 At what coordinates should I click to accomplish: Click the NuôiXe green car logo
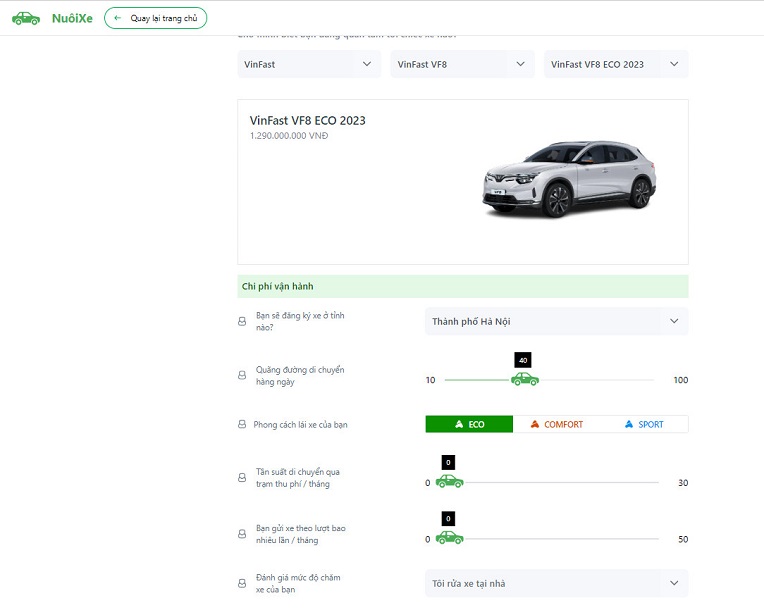click(26, 19)
